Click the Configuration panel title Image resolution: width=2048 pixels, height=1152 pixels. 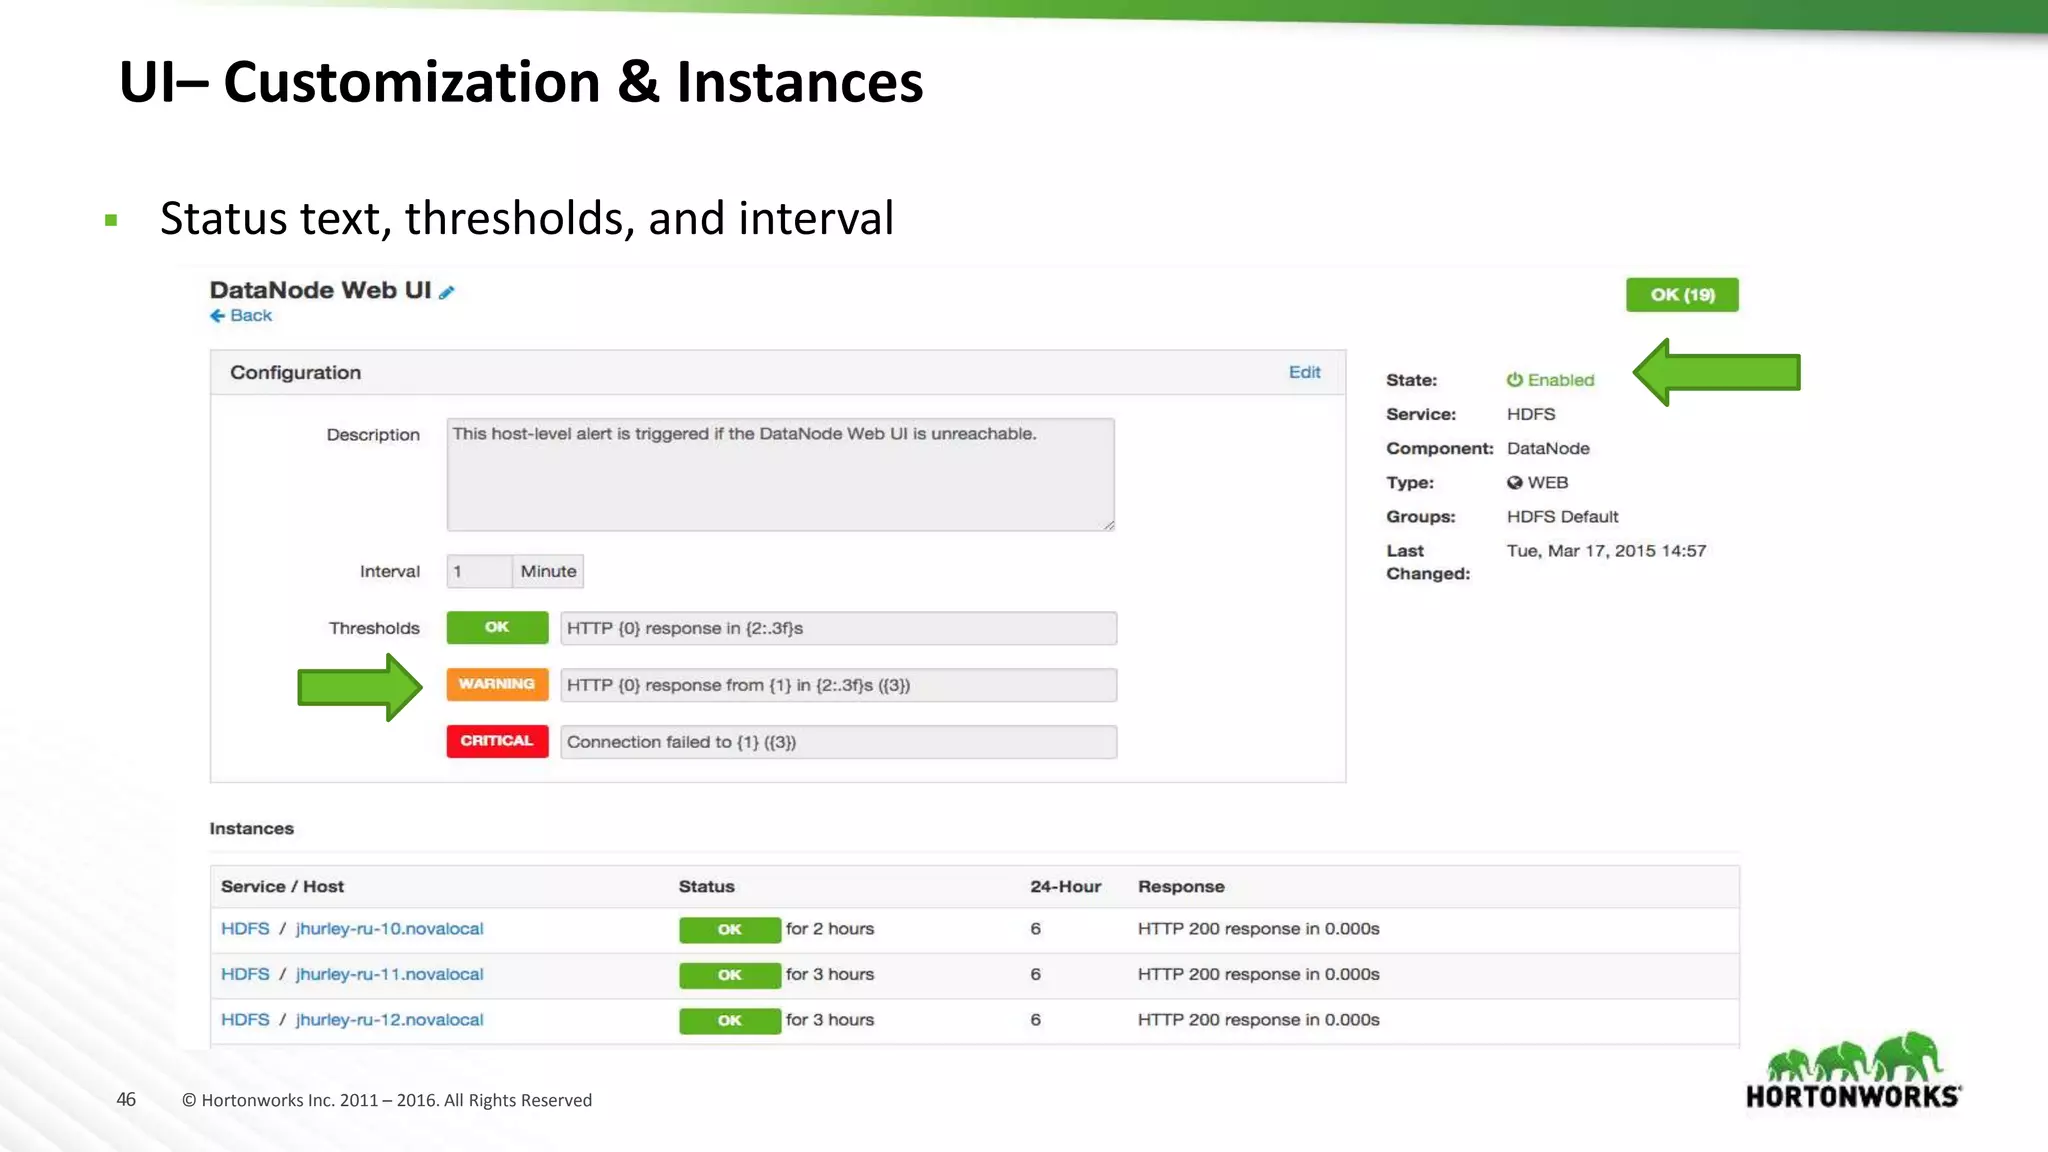click(x=295, y=373)
